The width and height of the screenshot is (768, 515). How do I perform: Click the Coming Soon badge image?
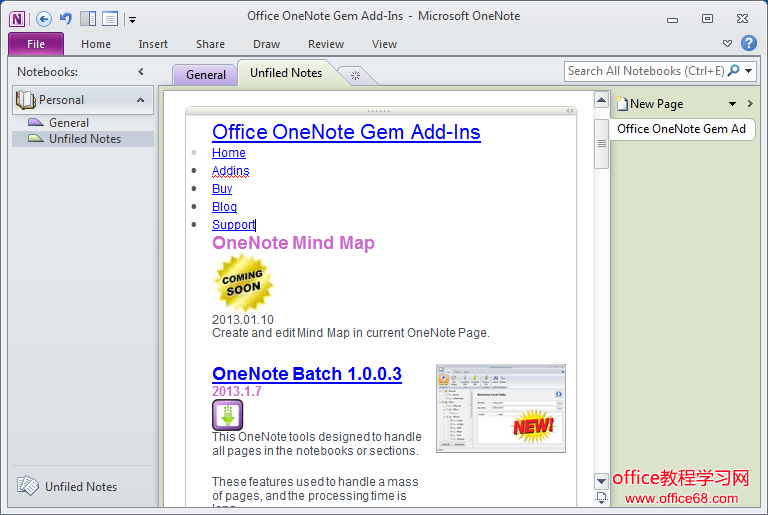[x=243, y=283]
